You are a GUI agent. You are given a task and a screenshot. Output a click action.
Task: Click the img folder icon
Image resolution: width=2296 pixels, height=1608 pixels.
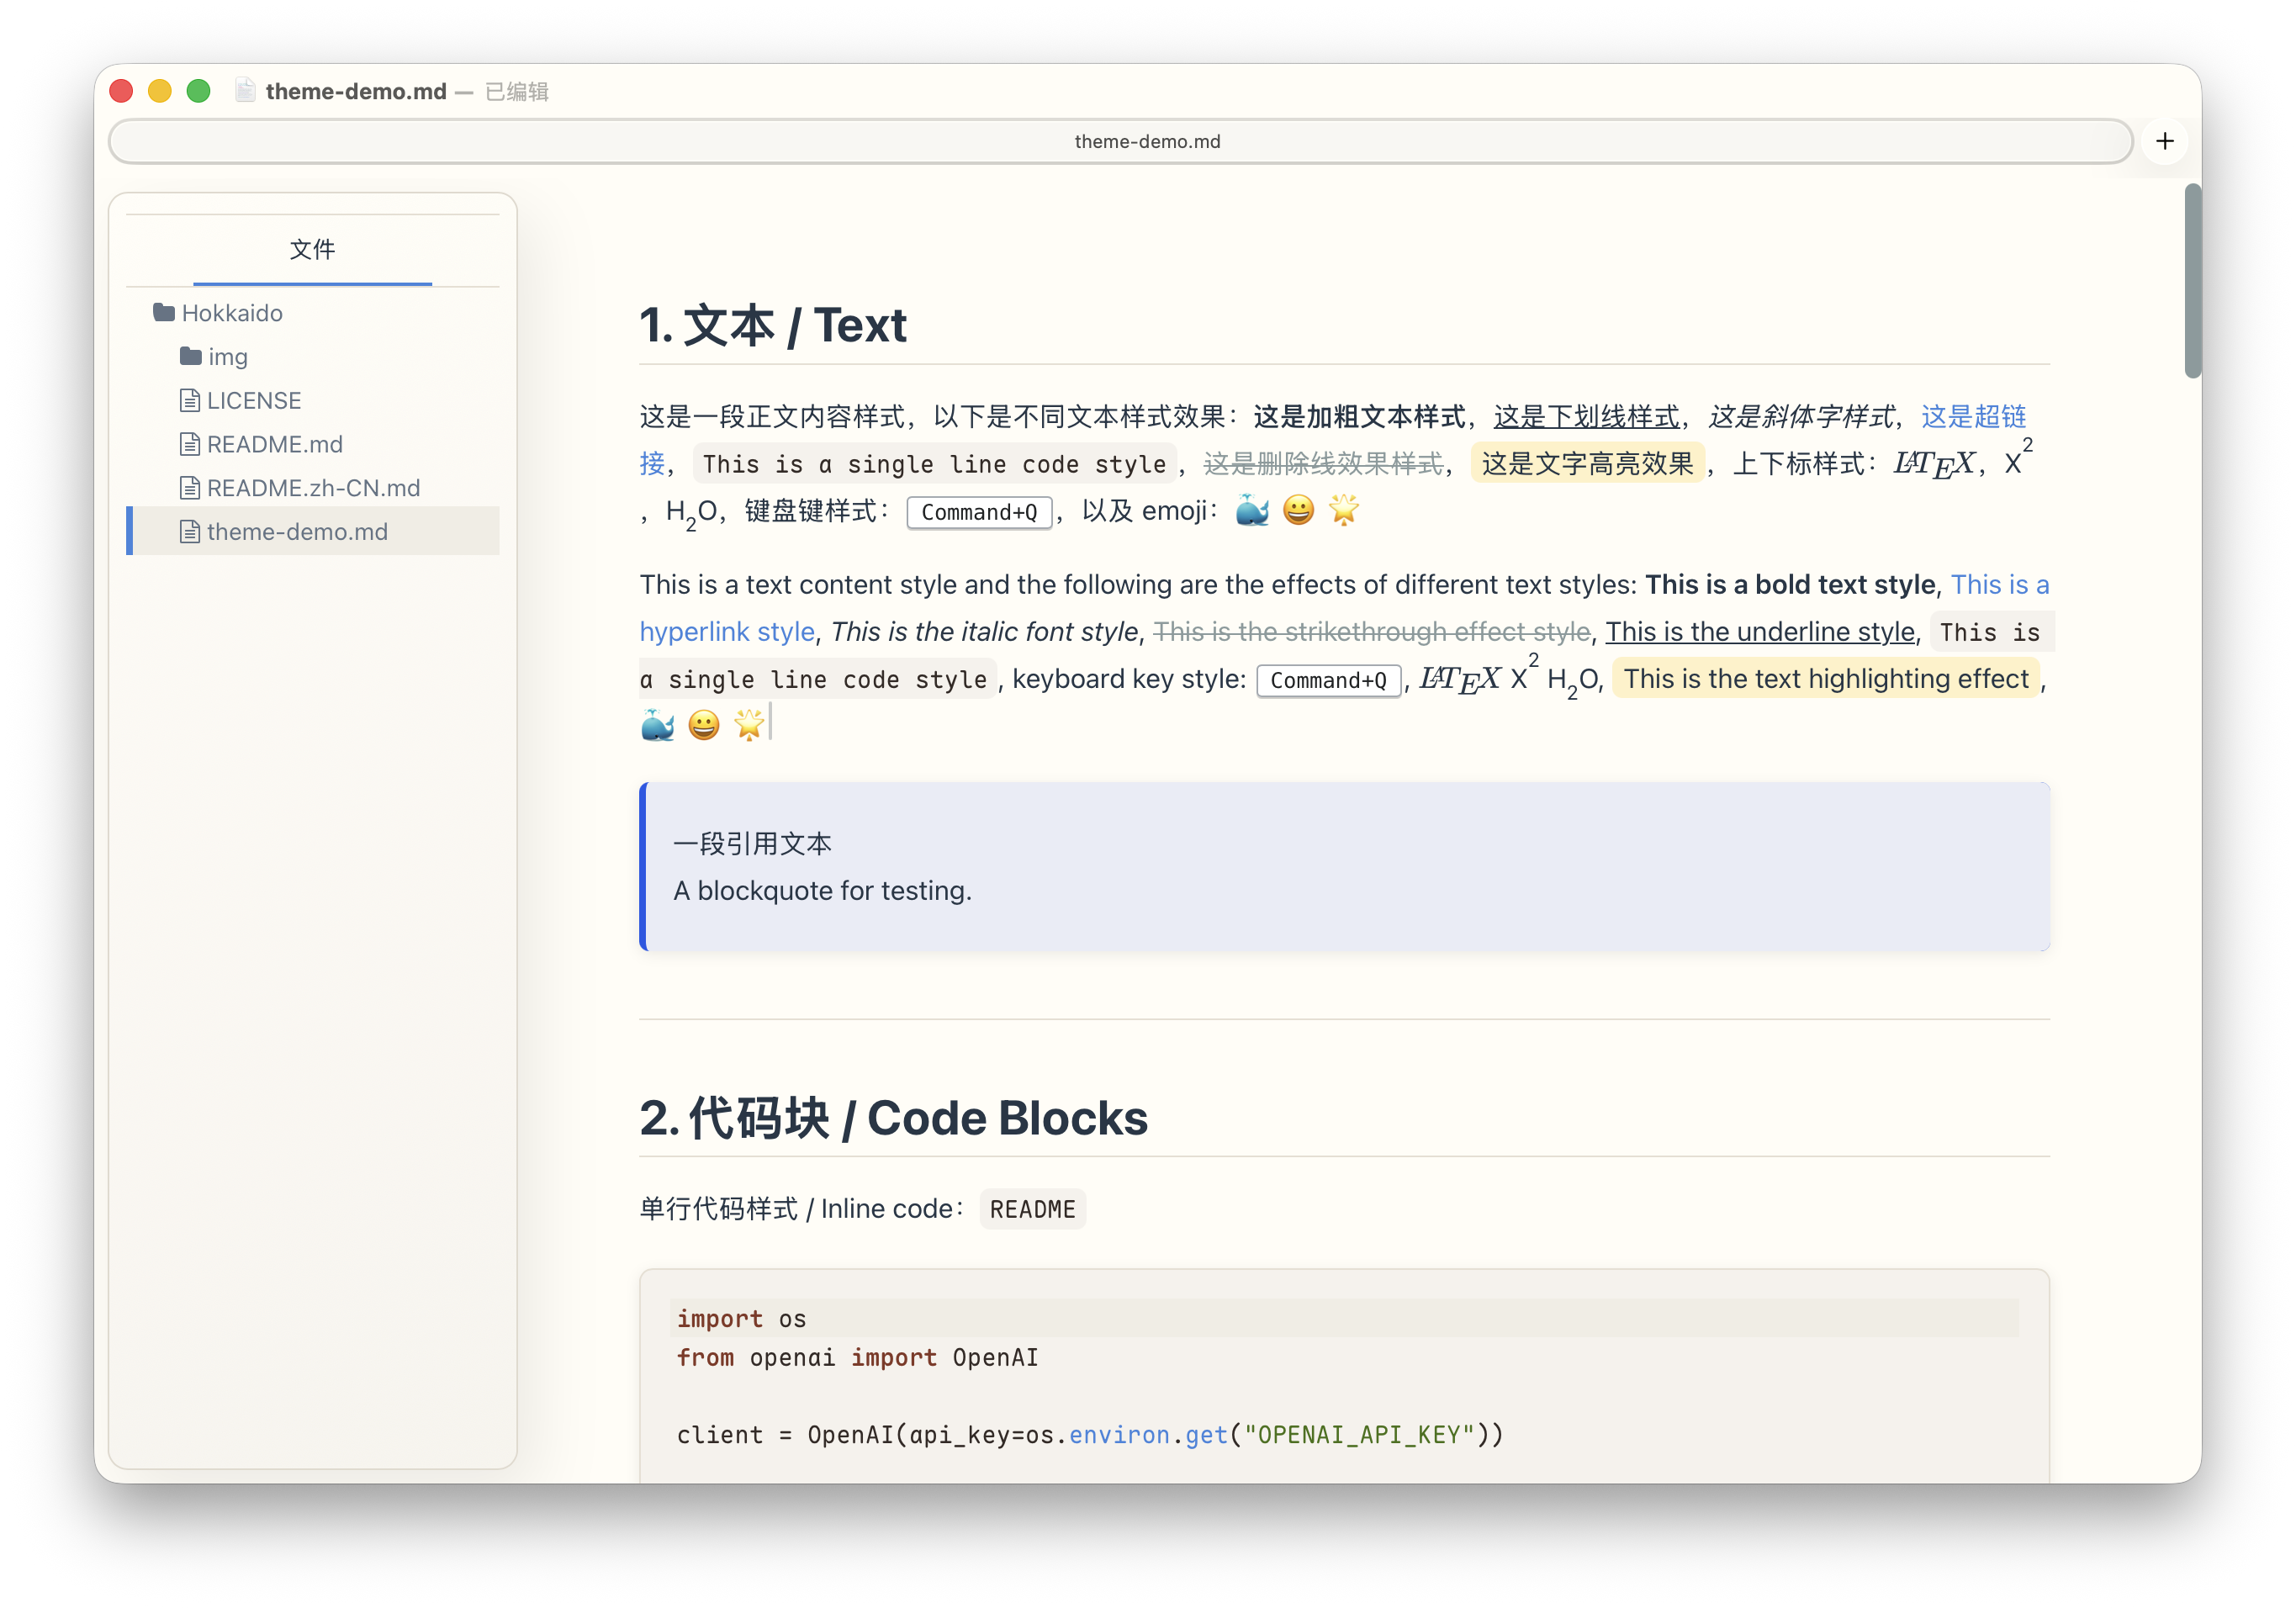pos(191,356)
